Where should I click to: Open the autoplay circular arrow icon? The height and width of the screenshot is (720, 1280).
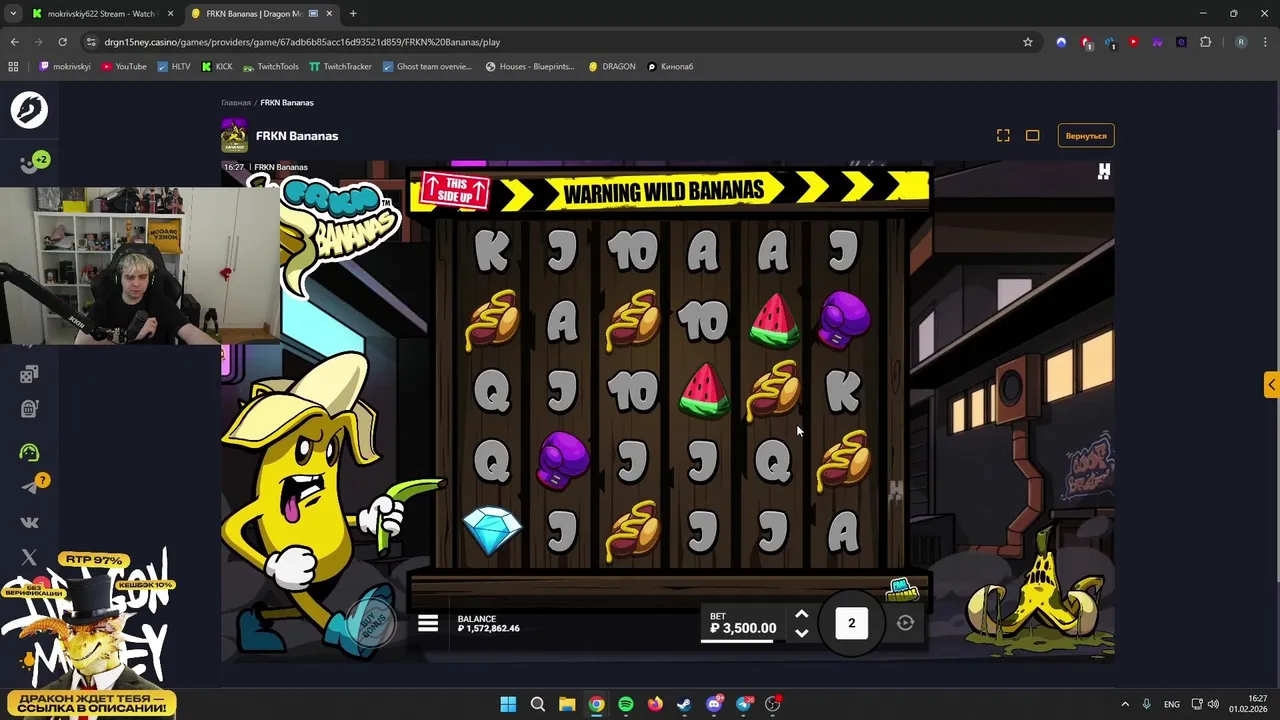[905, 623]
